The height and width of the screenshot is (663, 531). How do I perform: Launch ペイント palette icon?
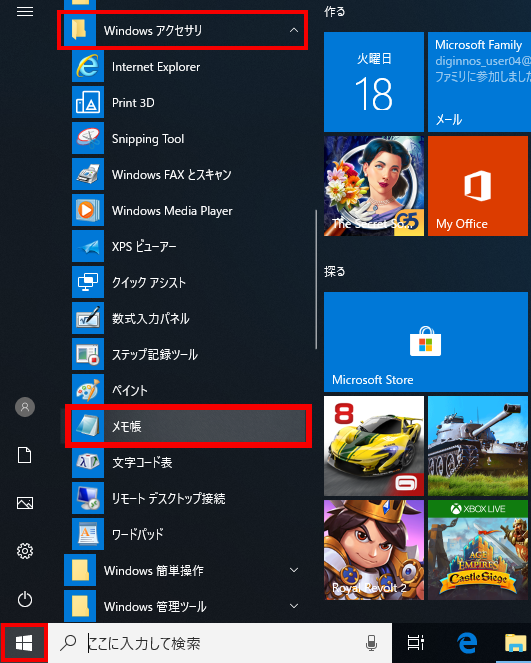coord(88,390)
